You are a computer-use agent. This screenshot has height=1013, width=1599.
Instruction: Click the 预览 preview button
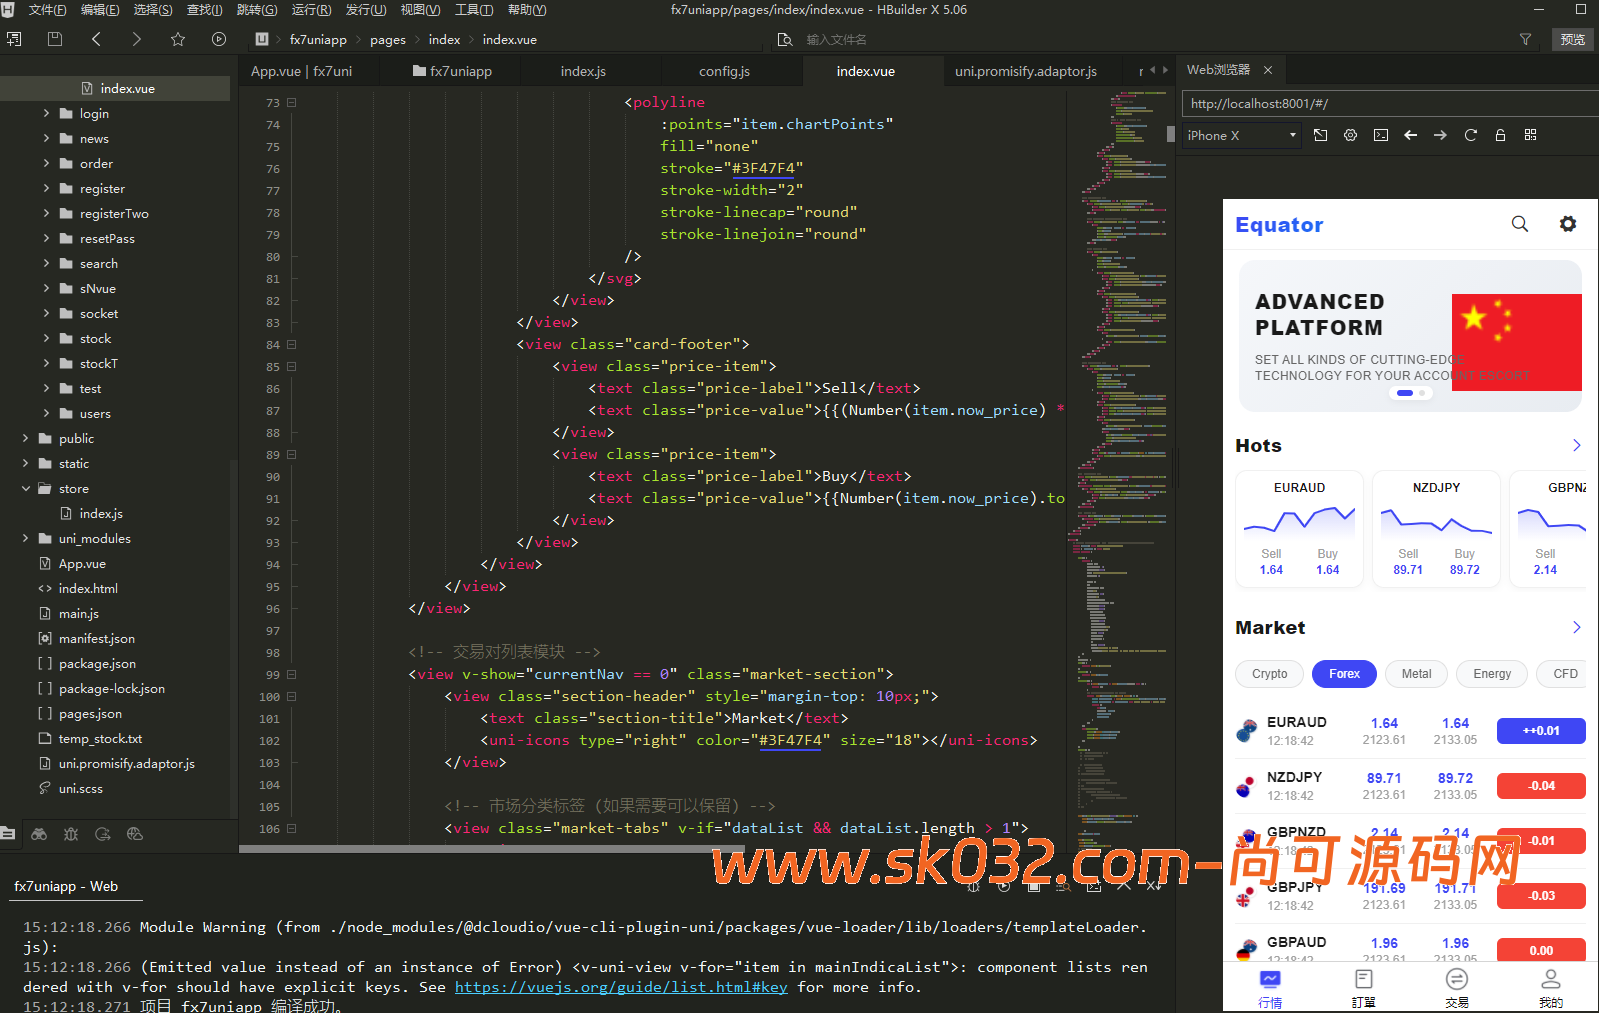click(1572, 39)
